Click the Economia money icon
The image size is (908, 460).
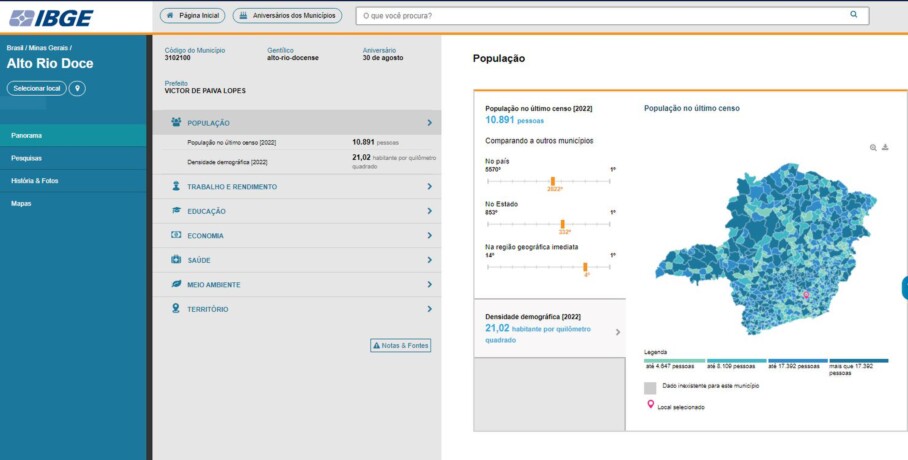(x=176, y=235)
